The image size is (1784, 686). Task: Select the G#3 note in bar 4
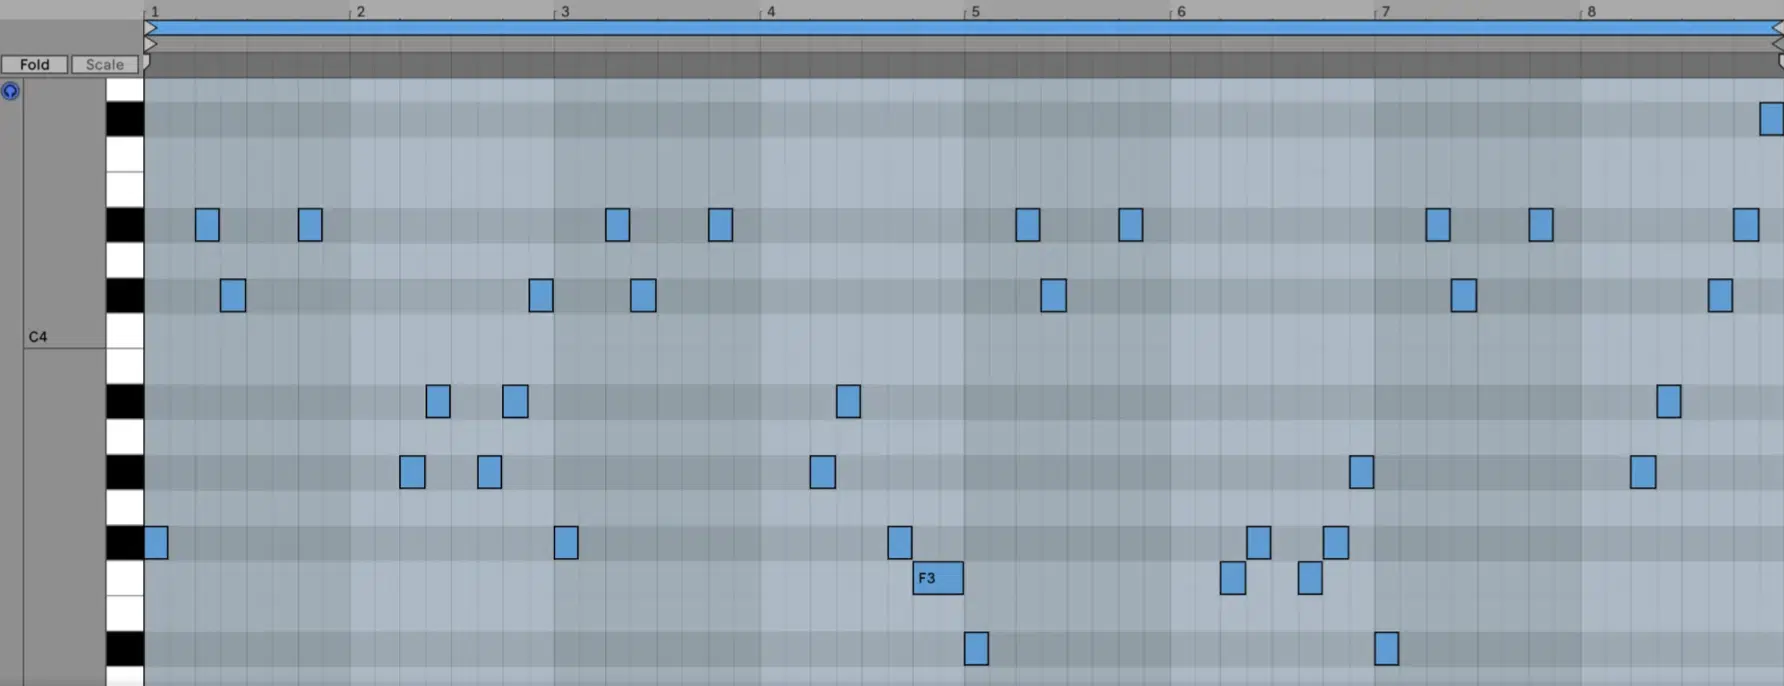coord(822,472)
